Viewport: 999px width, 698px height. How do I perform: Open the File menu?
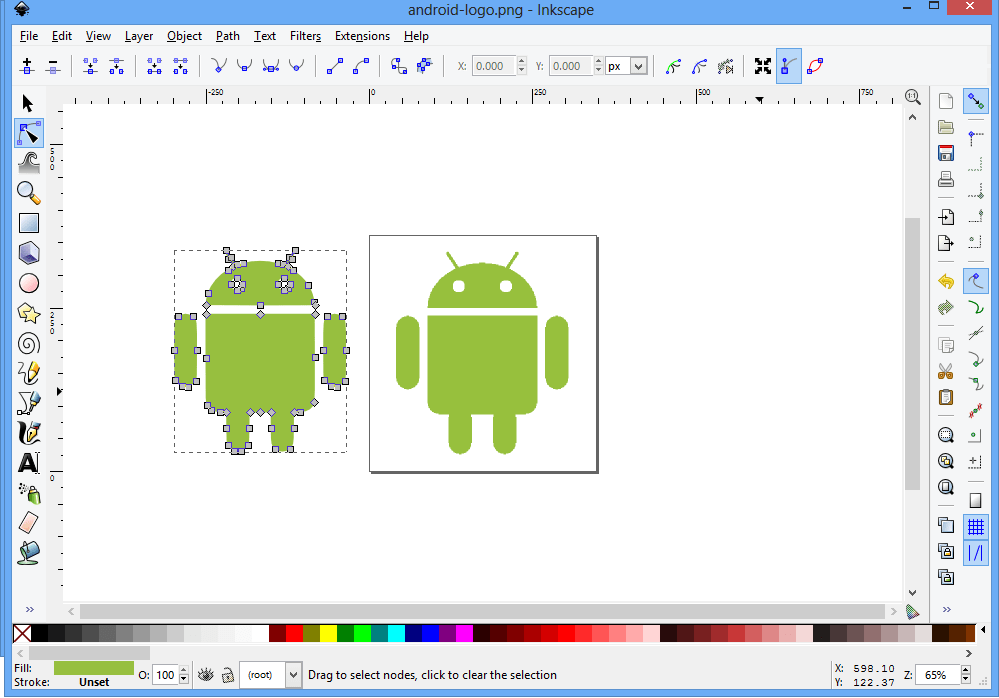29,36
